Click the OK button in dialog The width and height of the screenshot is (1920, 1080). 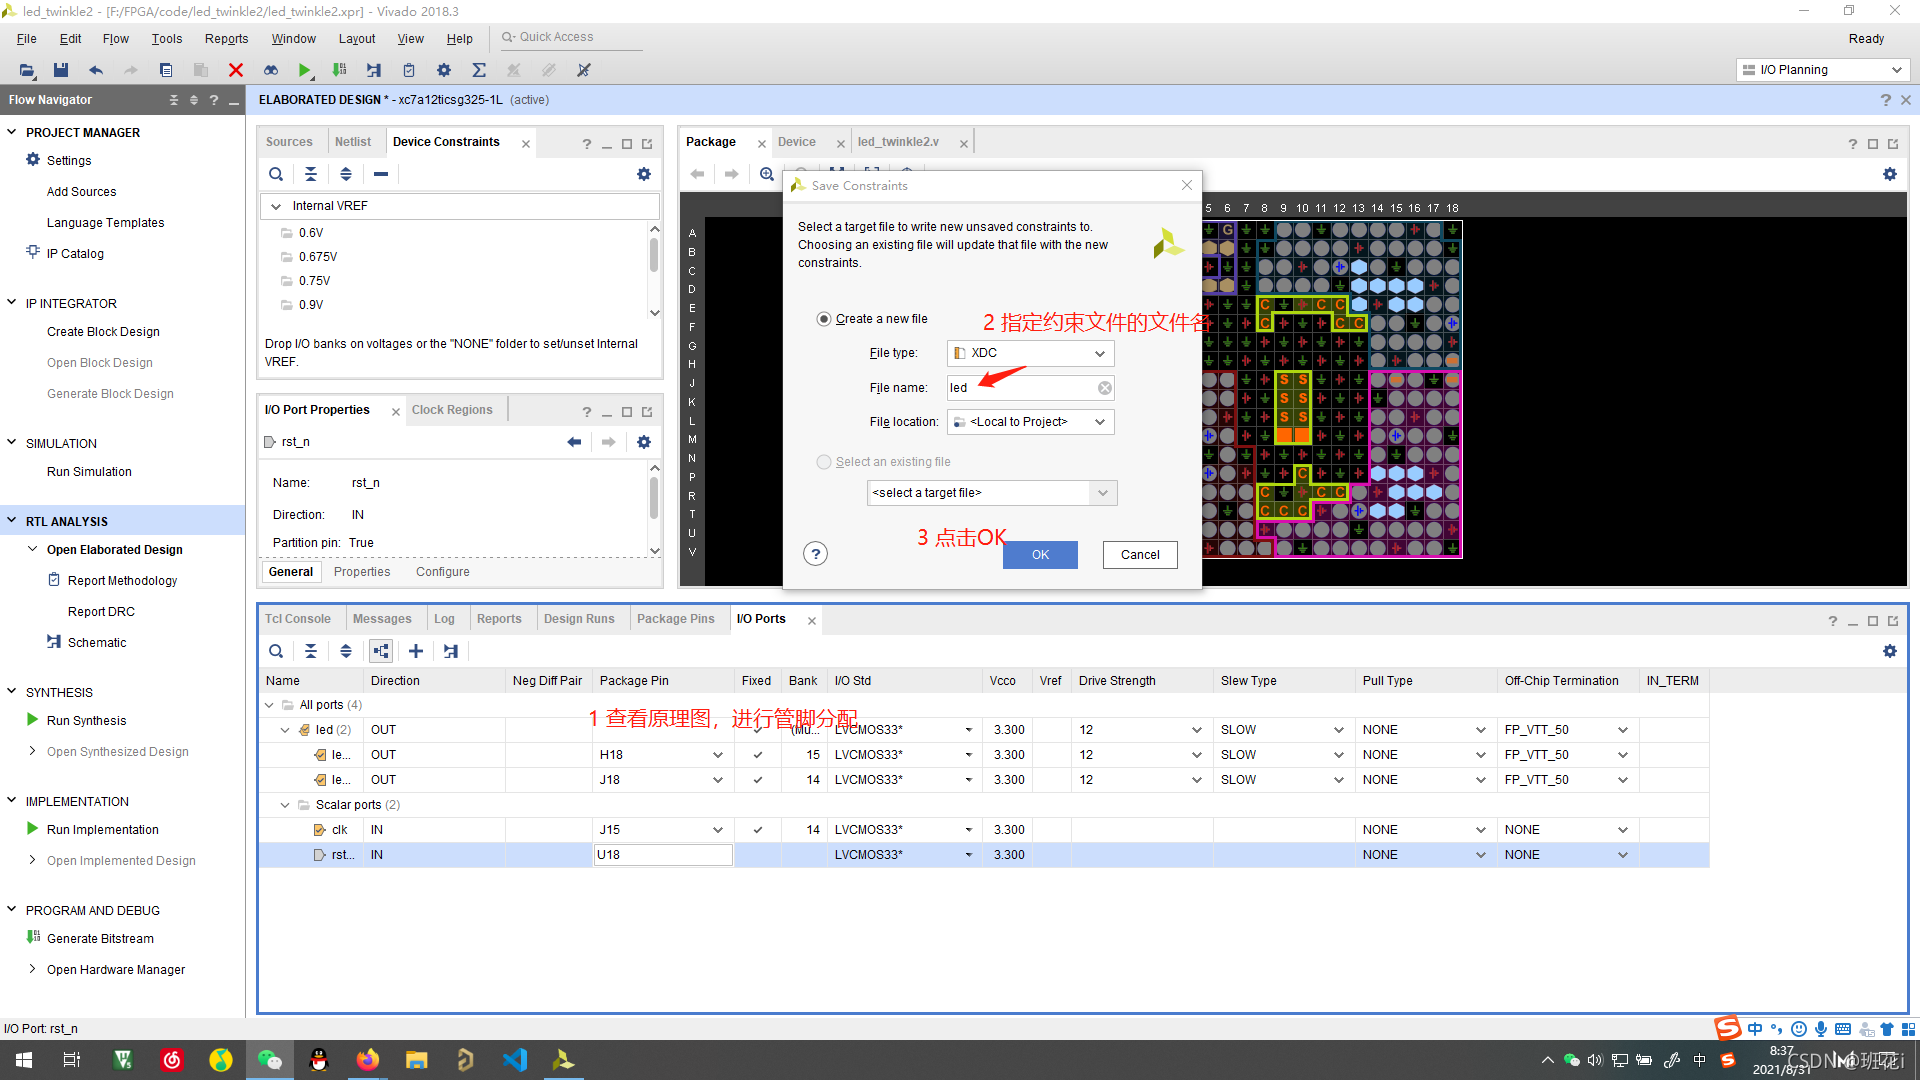point(1040,555)
